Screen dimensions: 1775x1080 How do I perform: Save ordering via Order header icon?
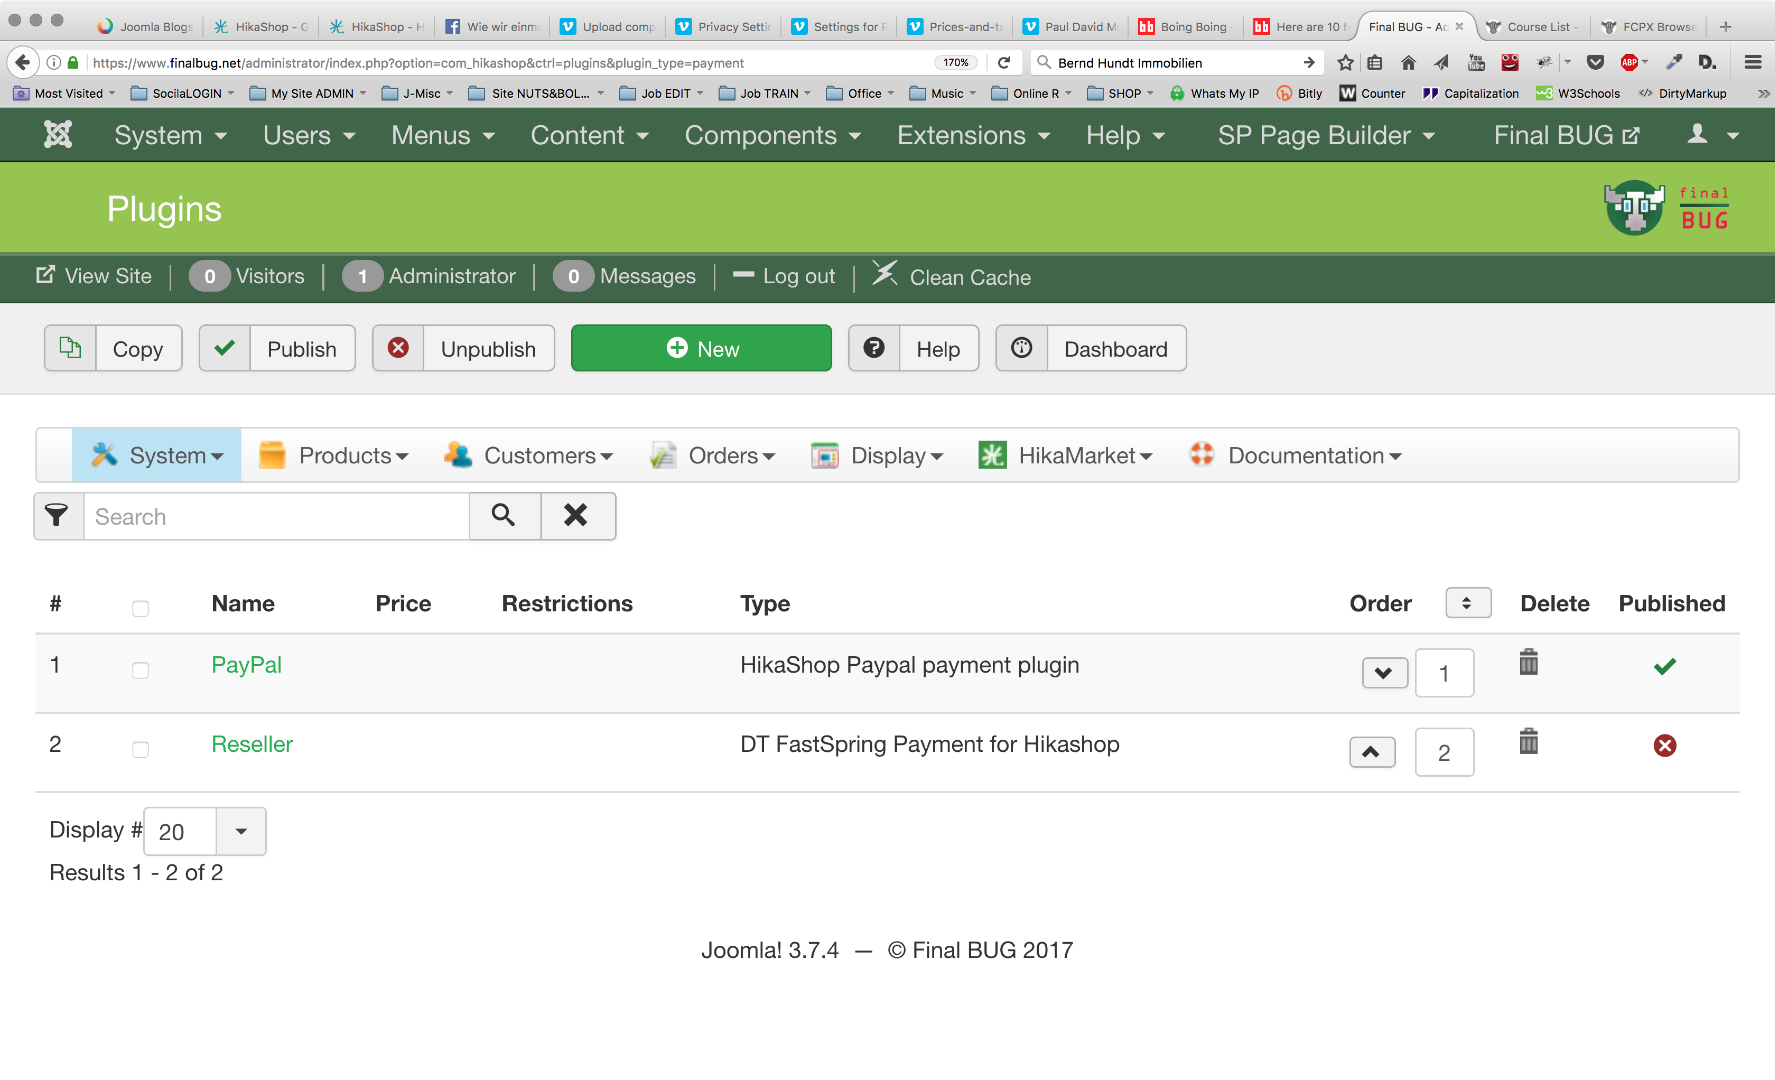(1468, 603)
